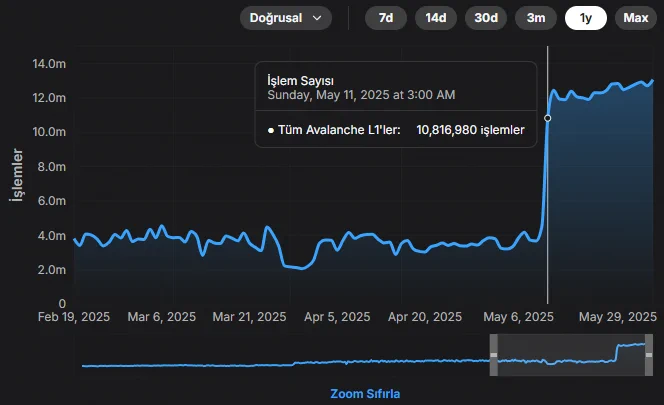Select the 14d time range
This screenshot has height=405, width=664.
point(436,18)
